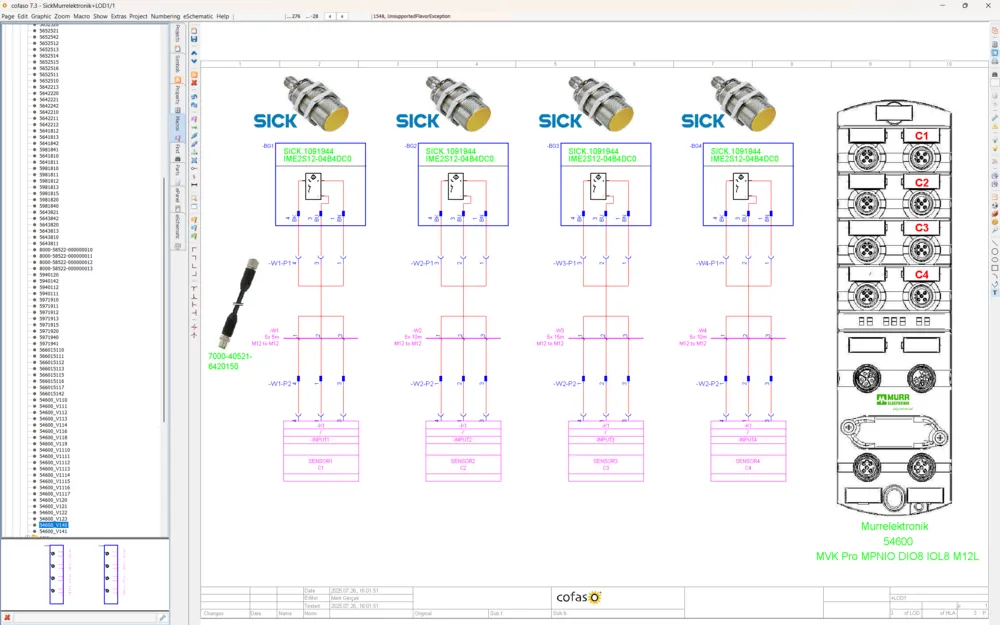Click the left macro preview thumbnail

57,574
